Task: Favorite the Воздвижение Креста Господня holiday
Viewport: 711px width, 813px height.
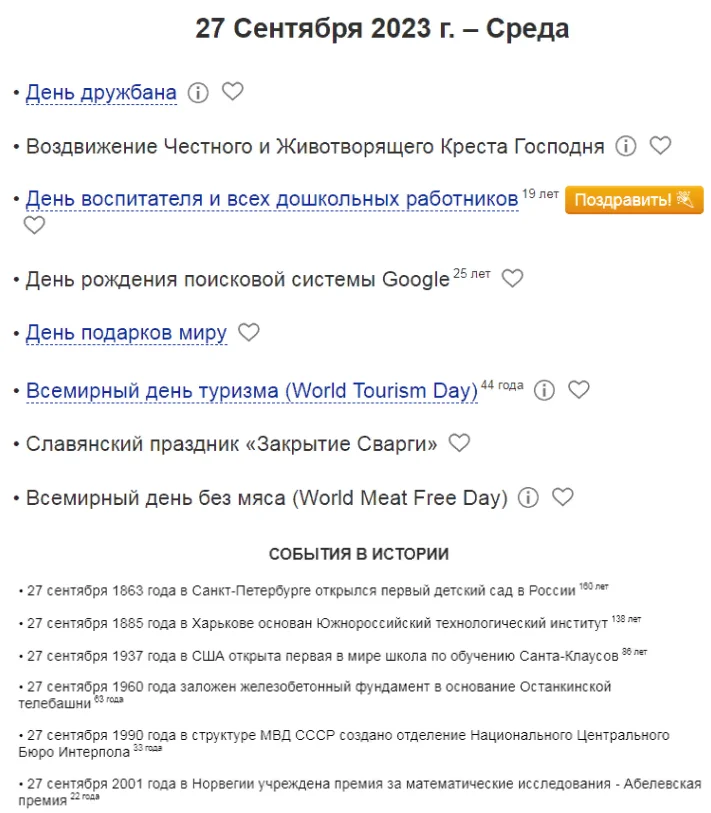Action: click(x=660, y=146)
